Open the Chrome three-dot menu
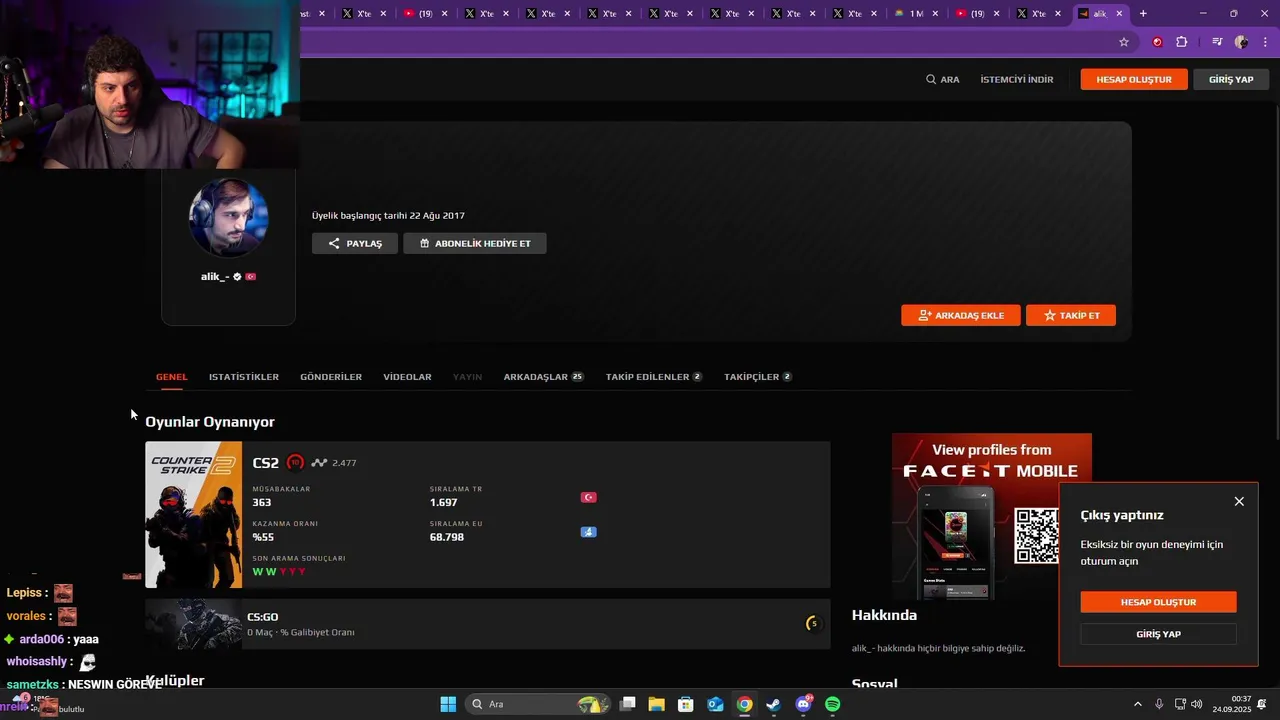Screen dimensions: 1280x720 pyautogui.click(x=1267, y=42)
